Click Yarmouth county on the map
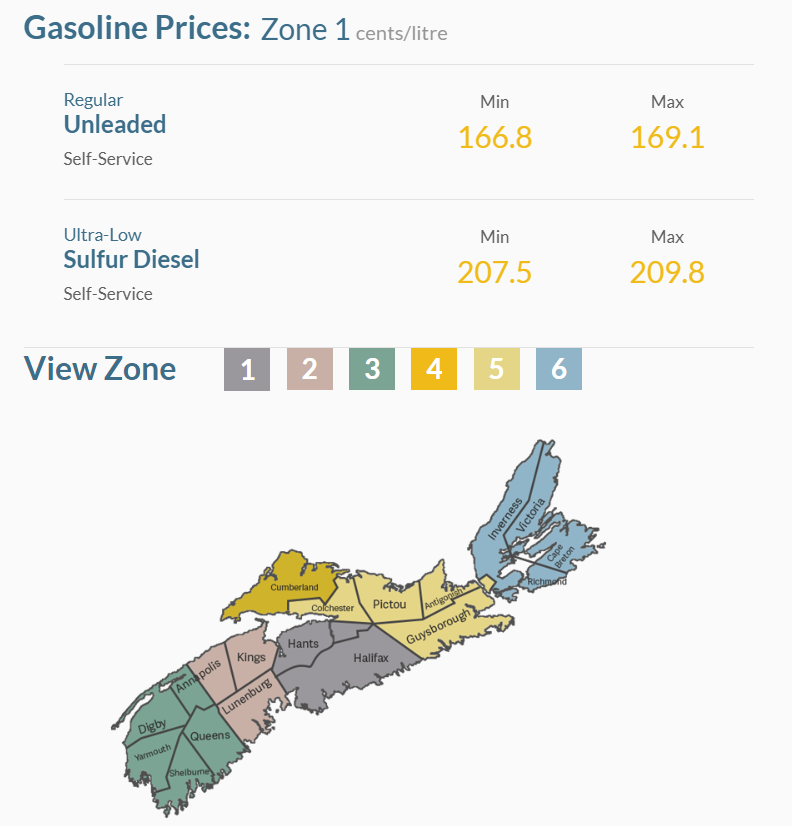The height and width of the screenshot is (826, 792). point(152,753)
